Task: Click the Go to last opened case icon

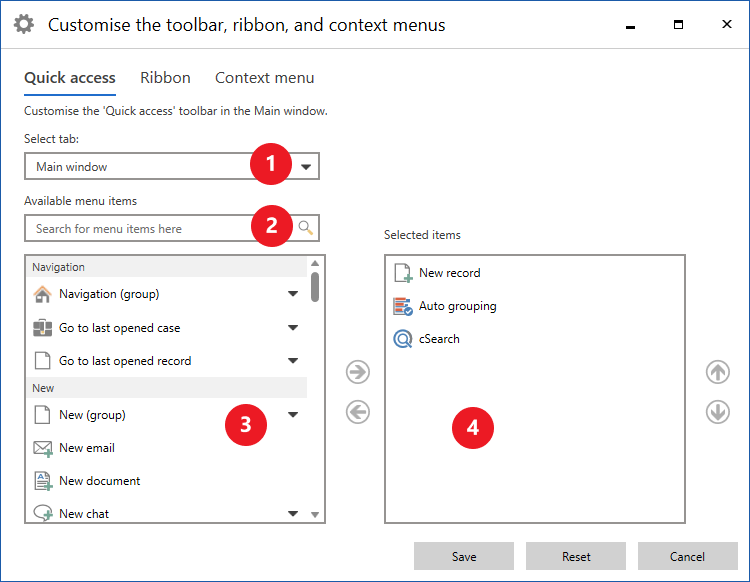Action: click(x=43, y=328)
